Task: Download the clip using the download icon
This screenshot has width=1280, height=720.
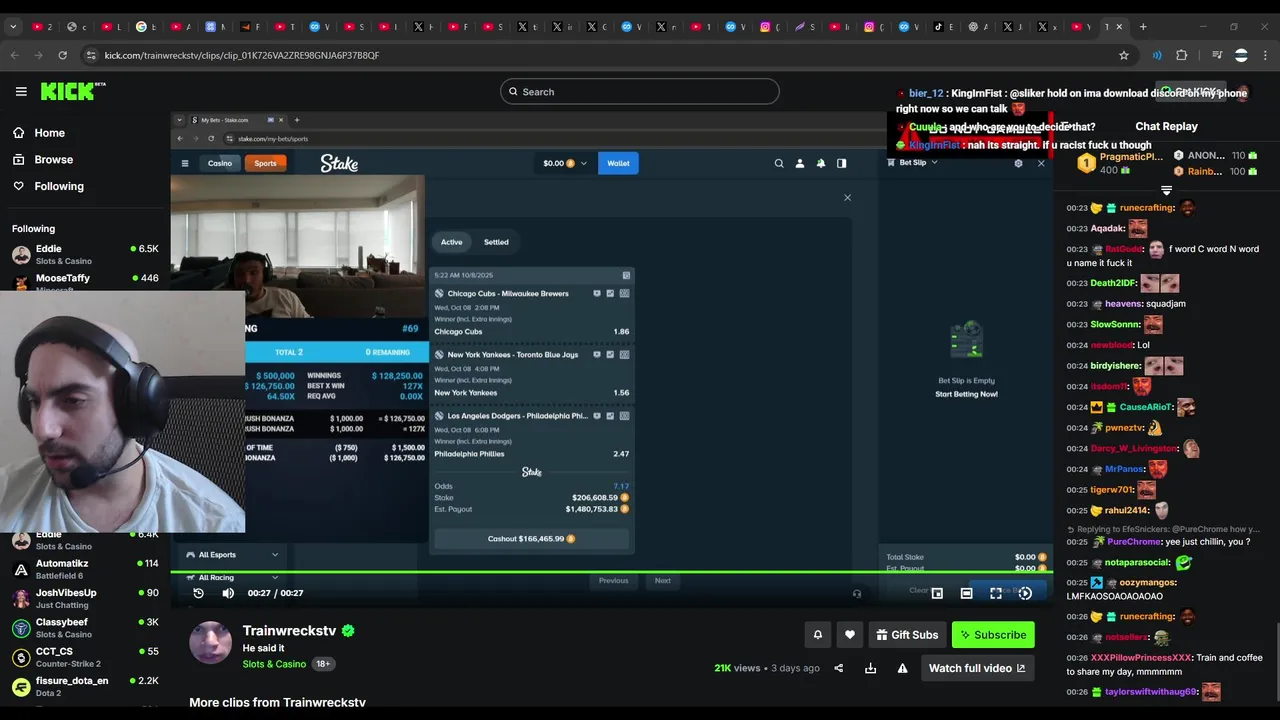Action: (870, 668)
